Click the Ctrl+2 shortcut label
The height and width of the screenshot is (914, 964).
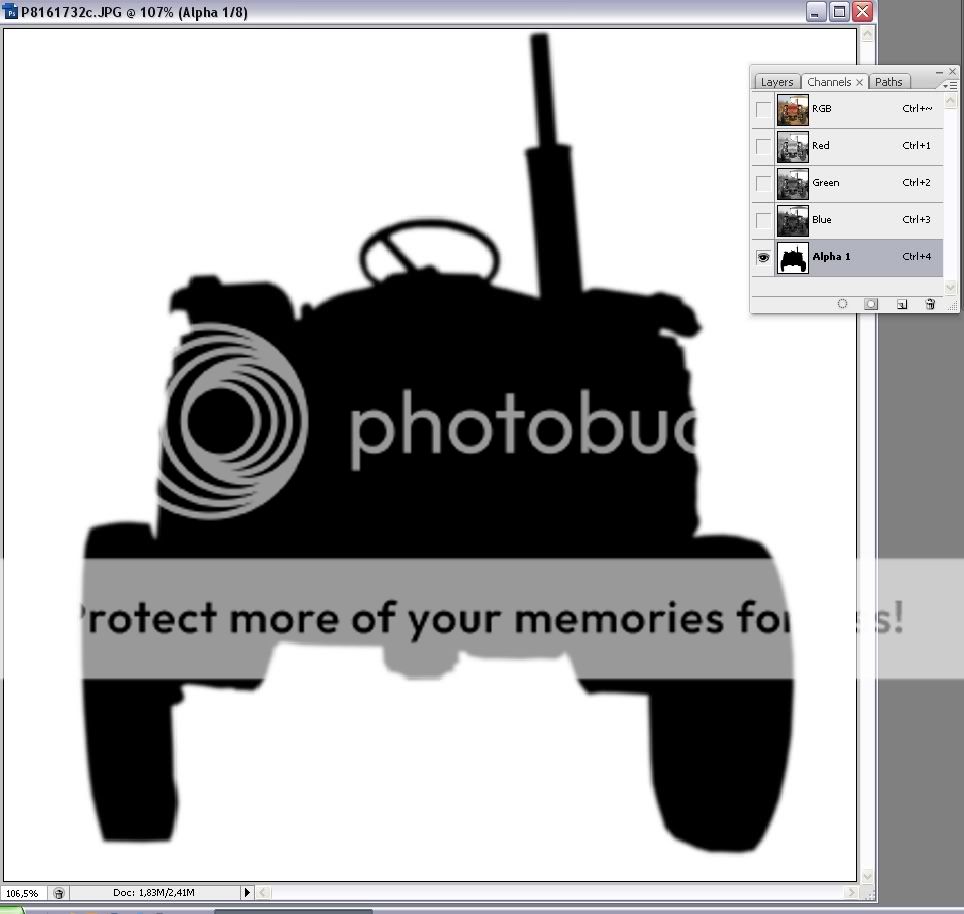click(917, 183)
